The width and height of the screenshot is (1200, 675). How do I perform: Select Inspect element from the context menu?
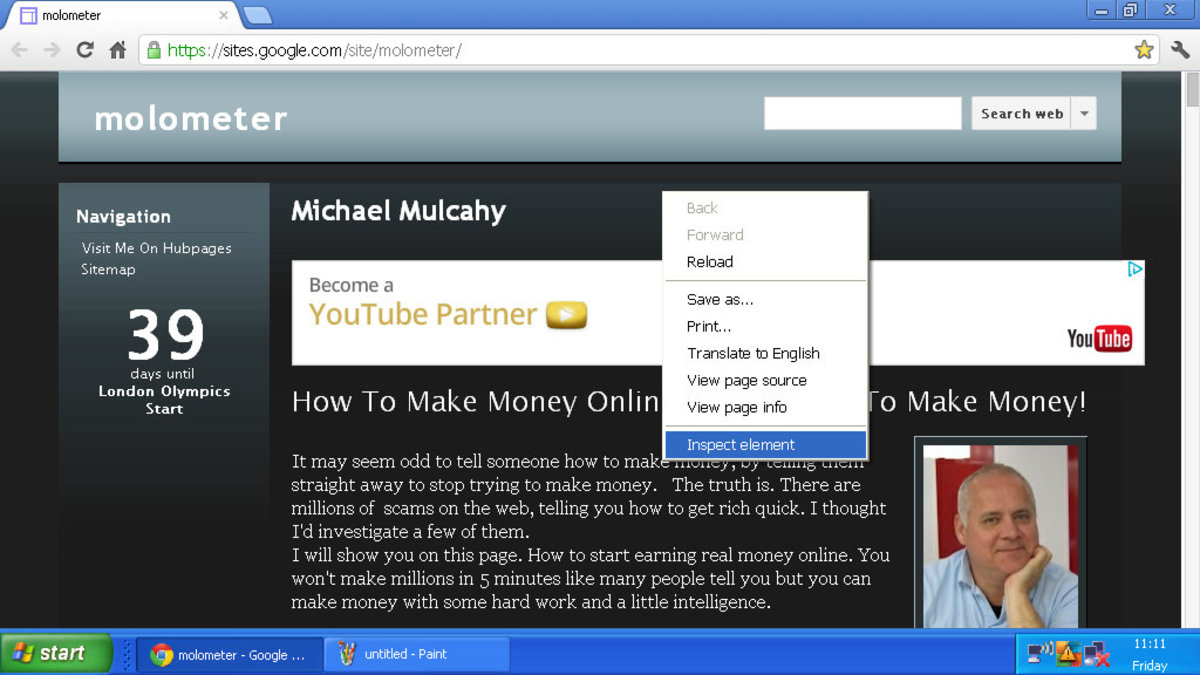[742, 444]
